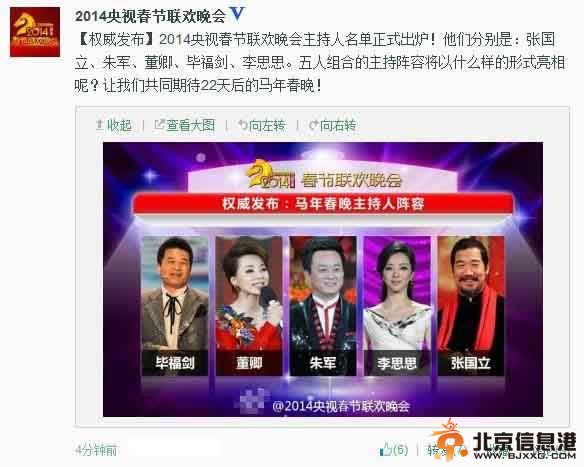
Task: Click the 4分钟前 timestamp link
Action: click(x=96, y=450)
